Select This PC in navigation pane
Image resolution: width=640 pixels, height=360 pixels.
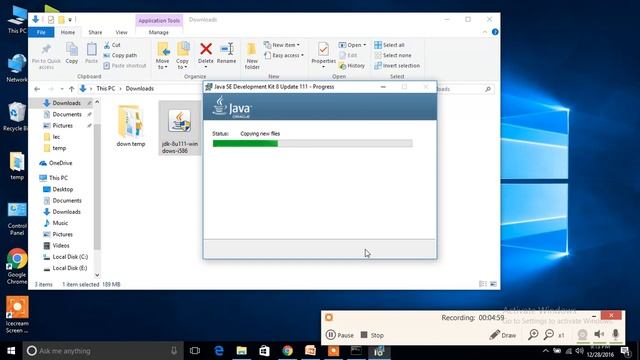pos(58,178)
